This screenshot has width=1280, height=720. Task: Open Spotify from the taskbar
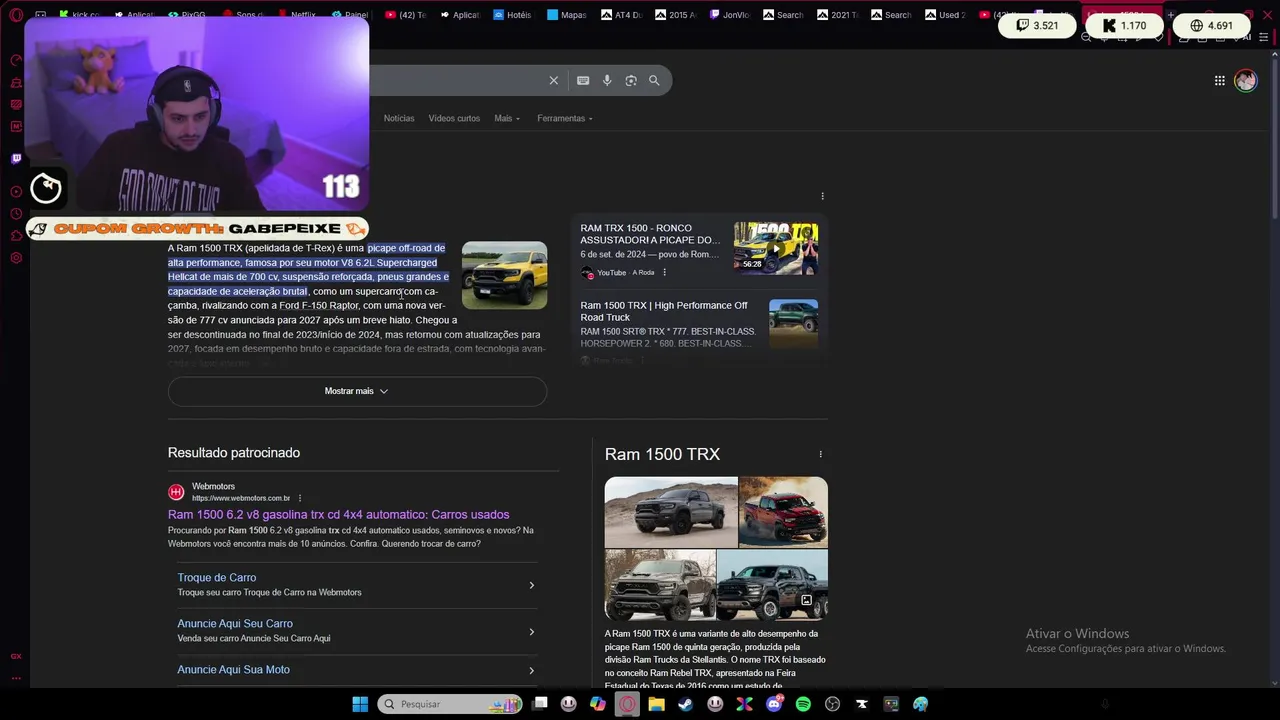click(x=803, y=704)
